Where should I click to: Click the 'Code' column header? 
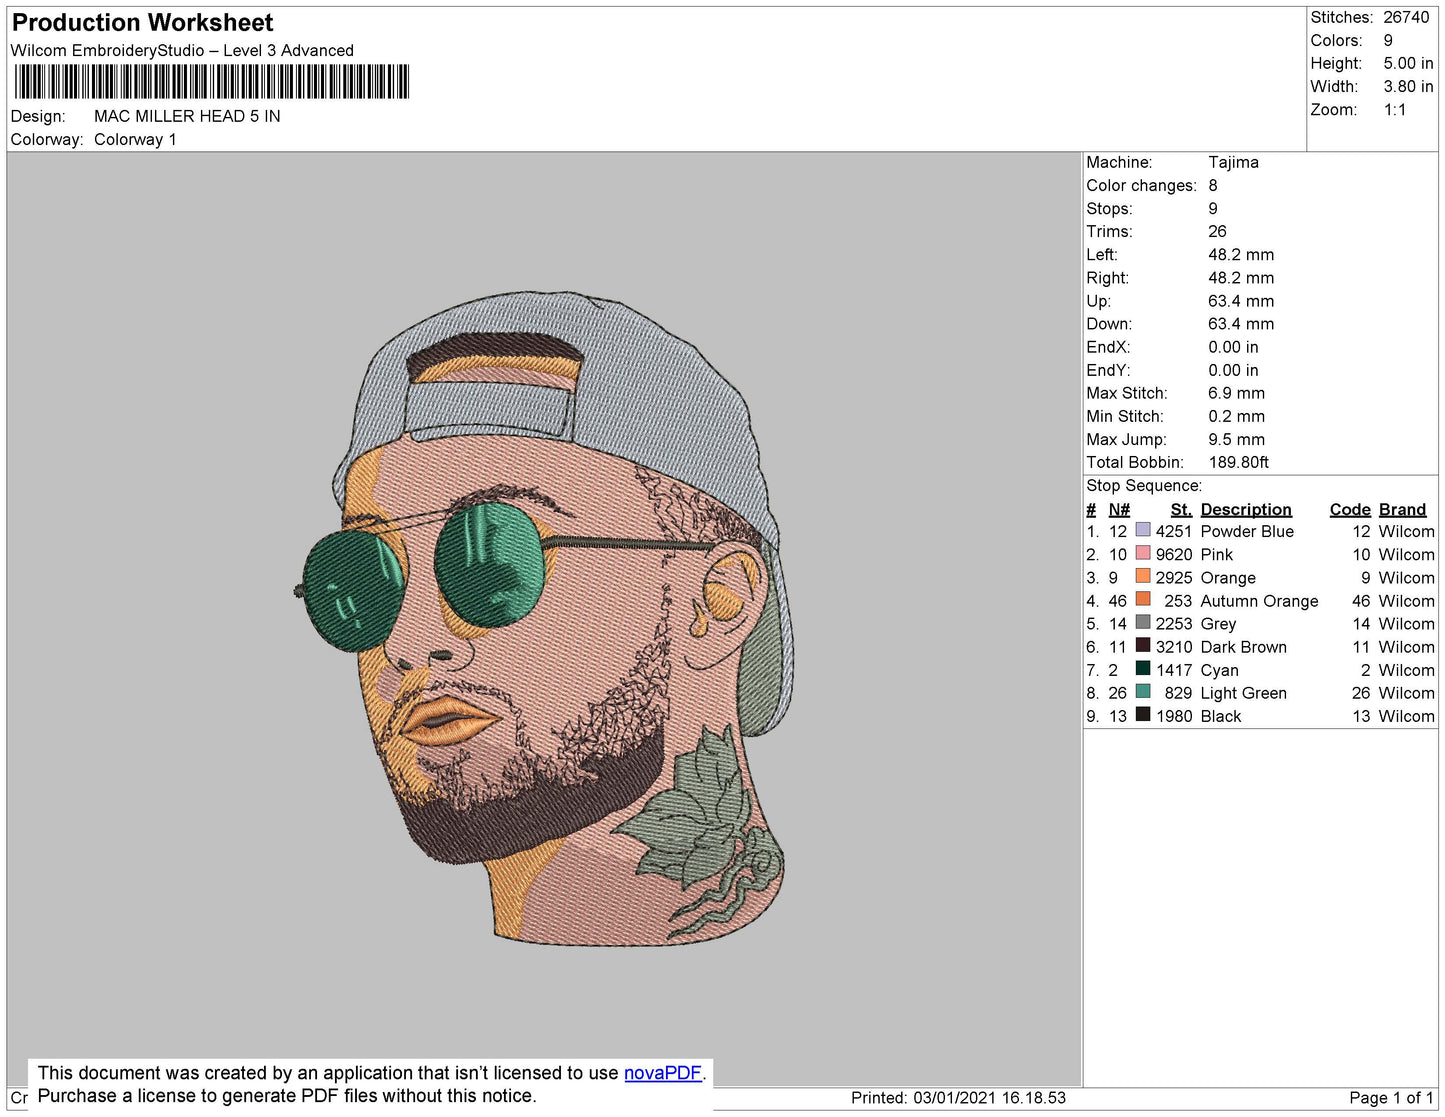tap(1350, 509)
